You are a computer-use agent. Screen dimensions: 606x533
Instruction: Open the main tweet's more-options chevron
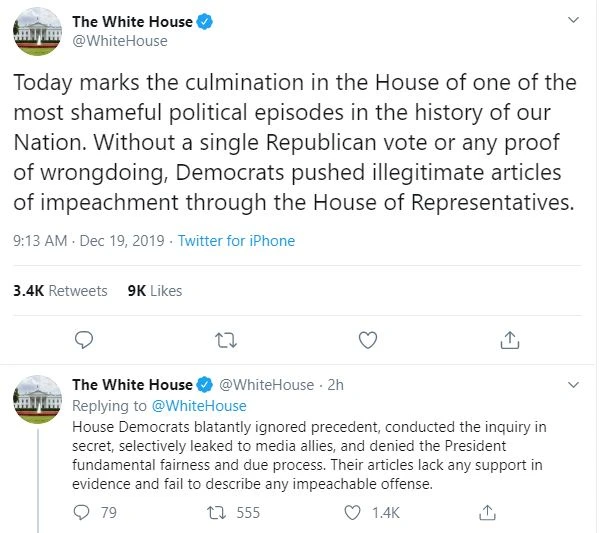coord(572,21)
